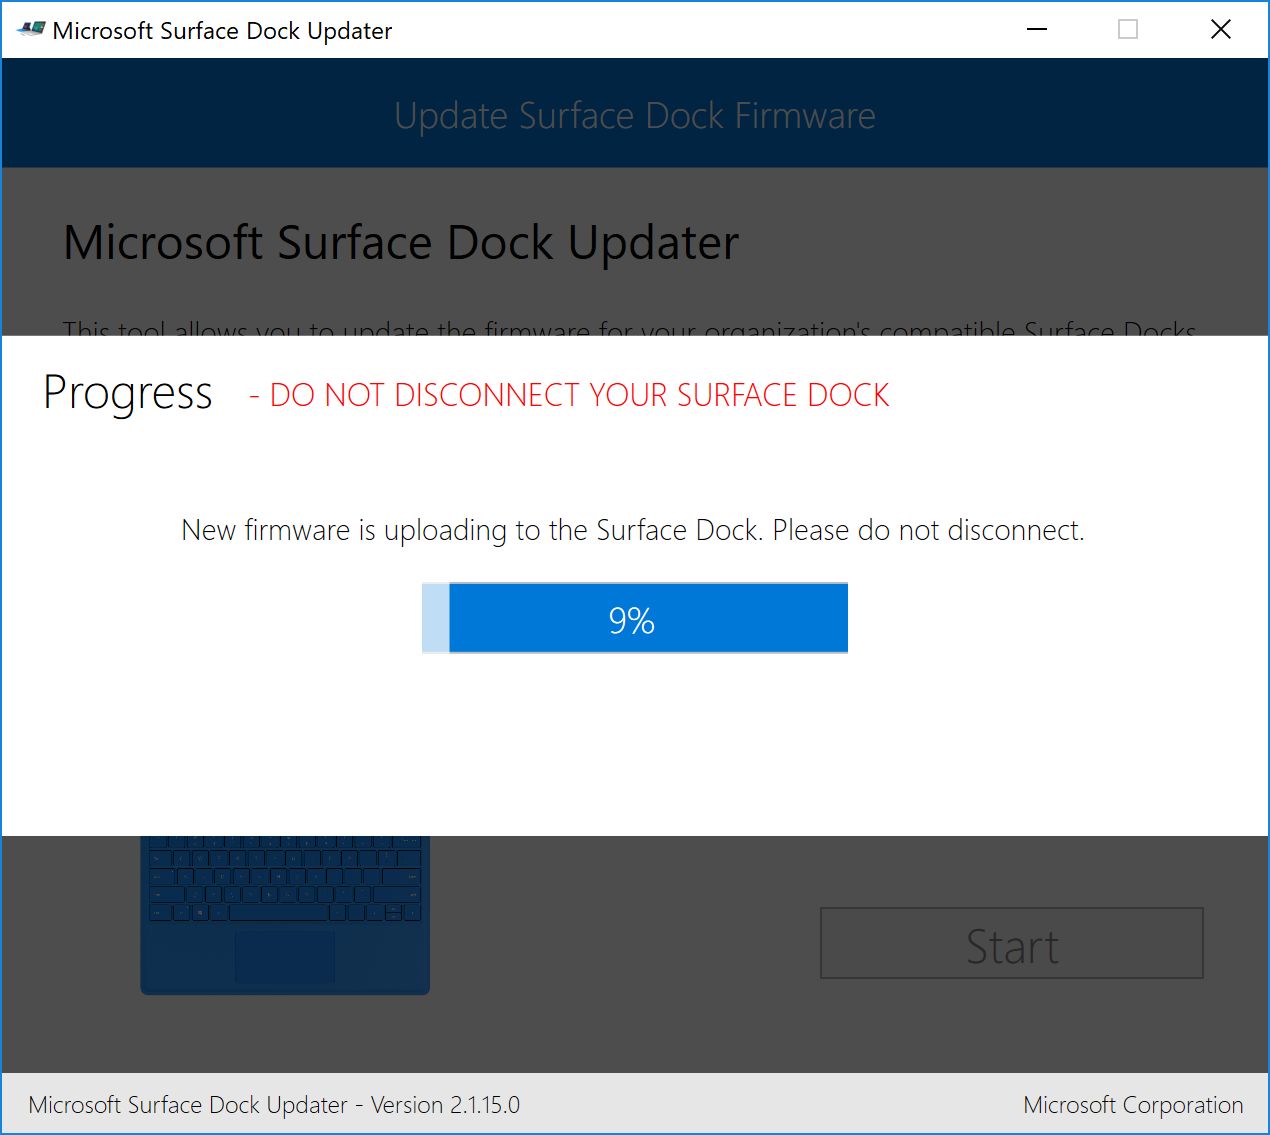The image size is (1270, 1135).
Task: Click the Version 2.1.15.0 footer text
Action: (x=445, y=1105)
